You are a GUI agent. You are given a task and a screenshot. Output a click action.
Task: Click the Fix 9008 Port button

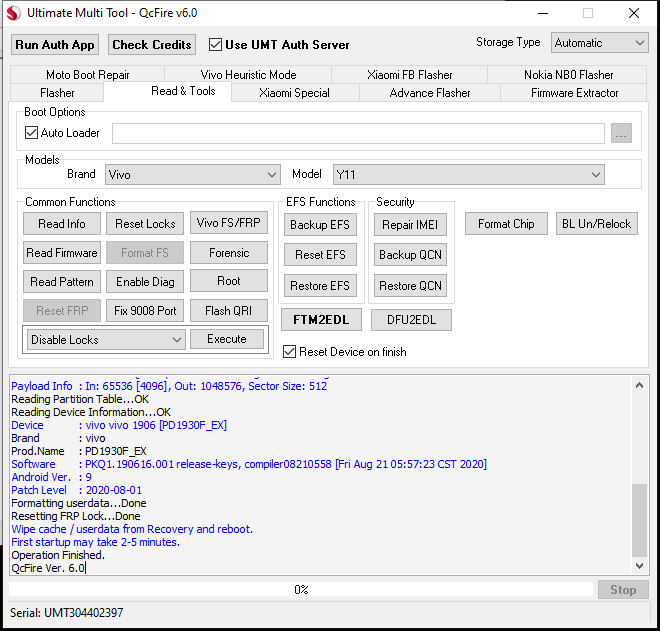pyautogui.click(x=145, y=311)
